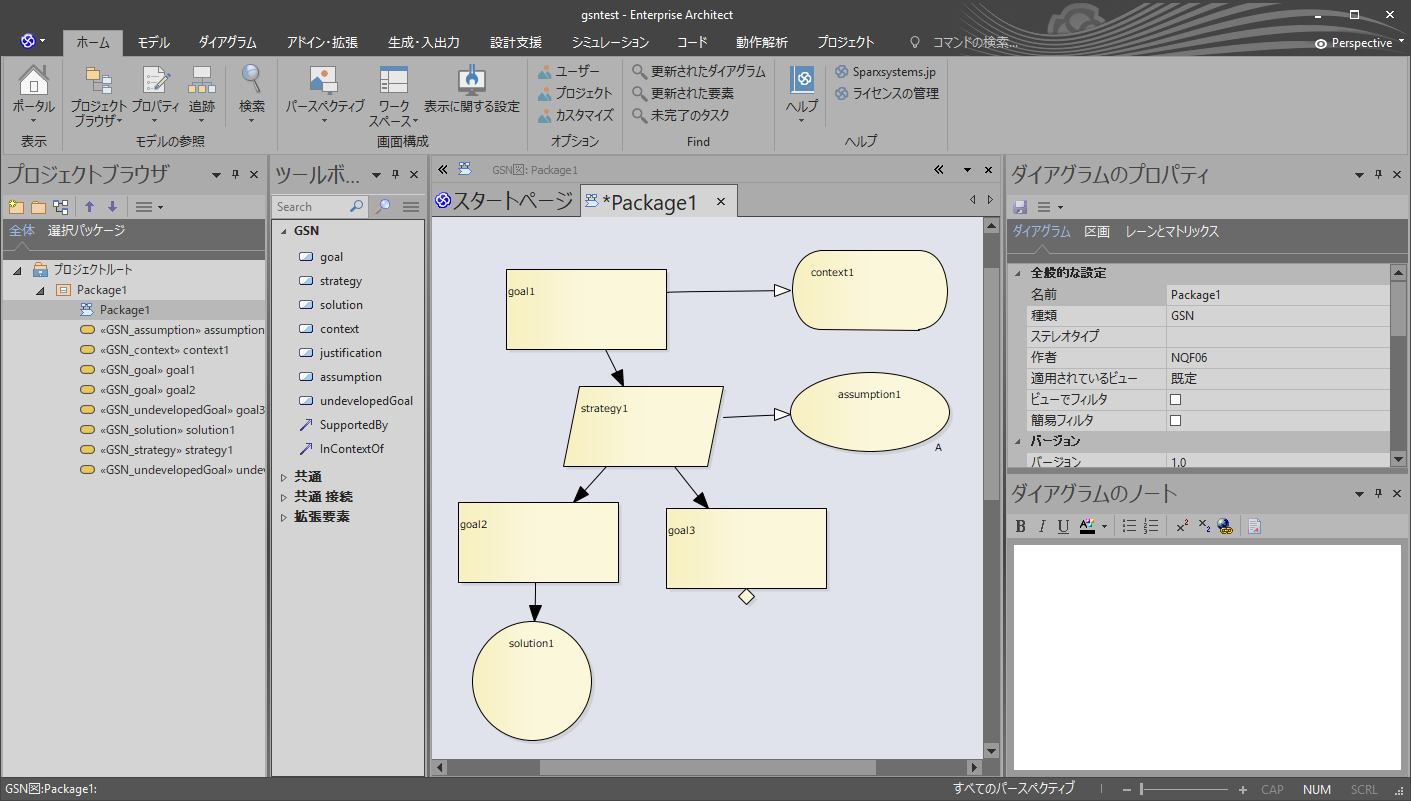The image size is (1411, 801).
Task: Open the Sparxsystems.jp help link
Action: pos(886,71)
